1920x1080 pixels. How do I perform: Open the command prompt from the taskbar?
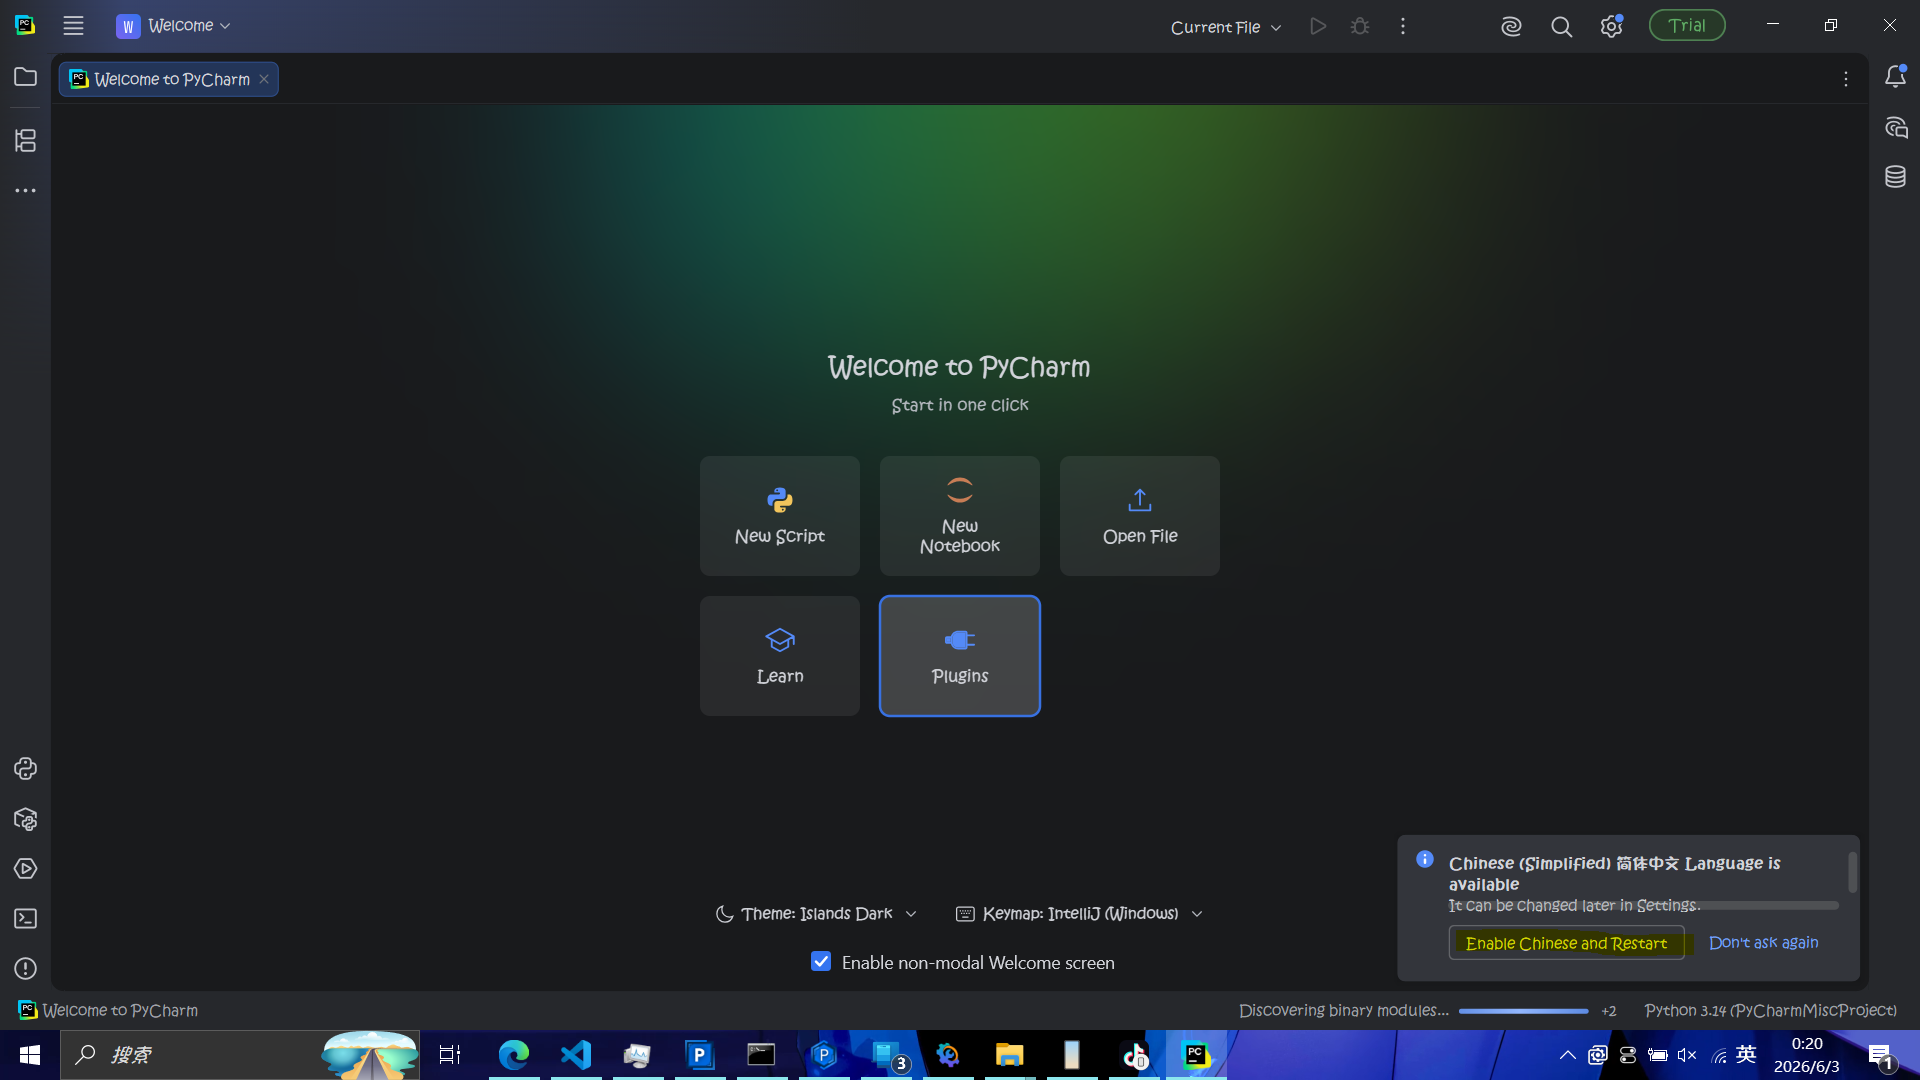(762, 1055)
